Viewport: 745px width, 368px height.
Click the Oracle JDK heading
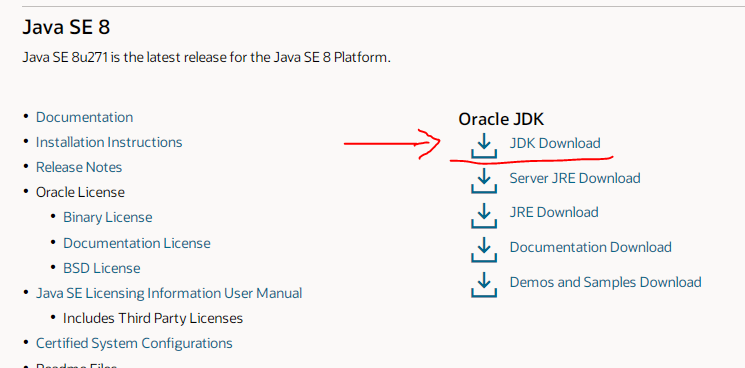click(x=501, y=119)
